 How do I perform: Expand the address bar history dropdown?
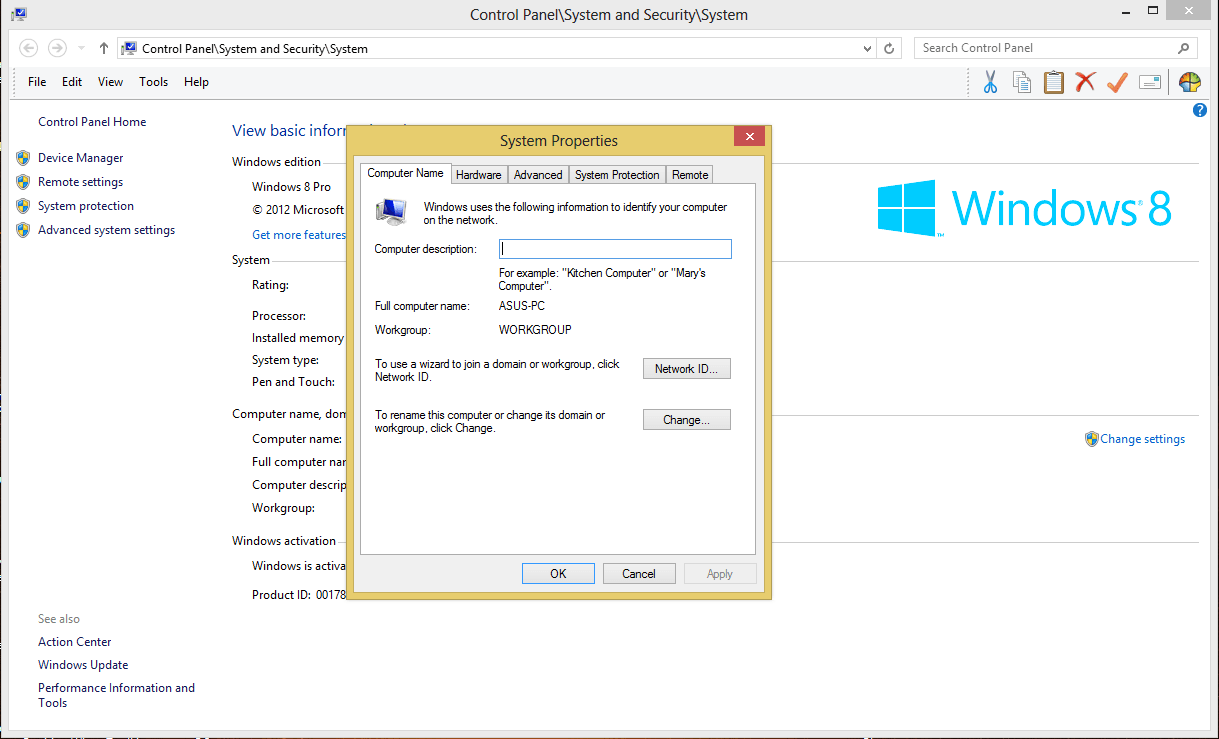pos(867,48)
